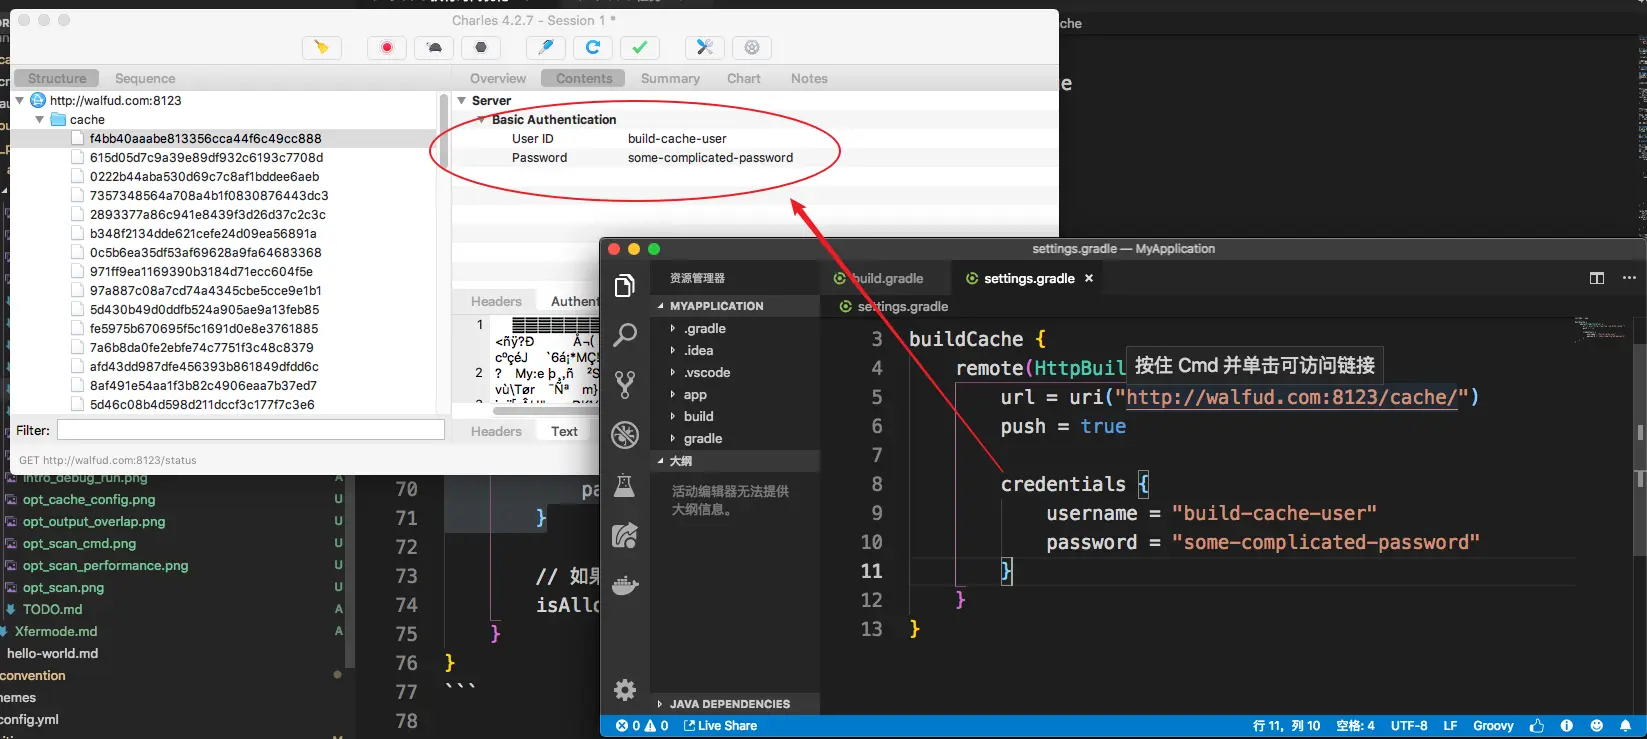Click the build folder in VS Code explorer
The height and width of the screenshot is (739, 1647).
click(698, 416)
